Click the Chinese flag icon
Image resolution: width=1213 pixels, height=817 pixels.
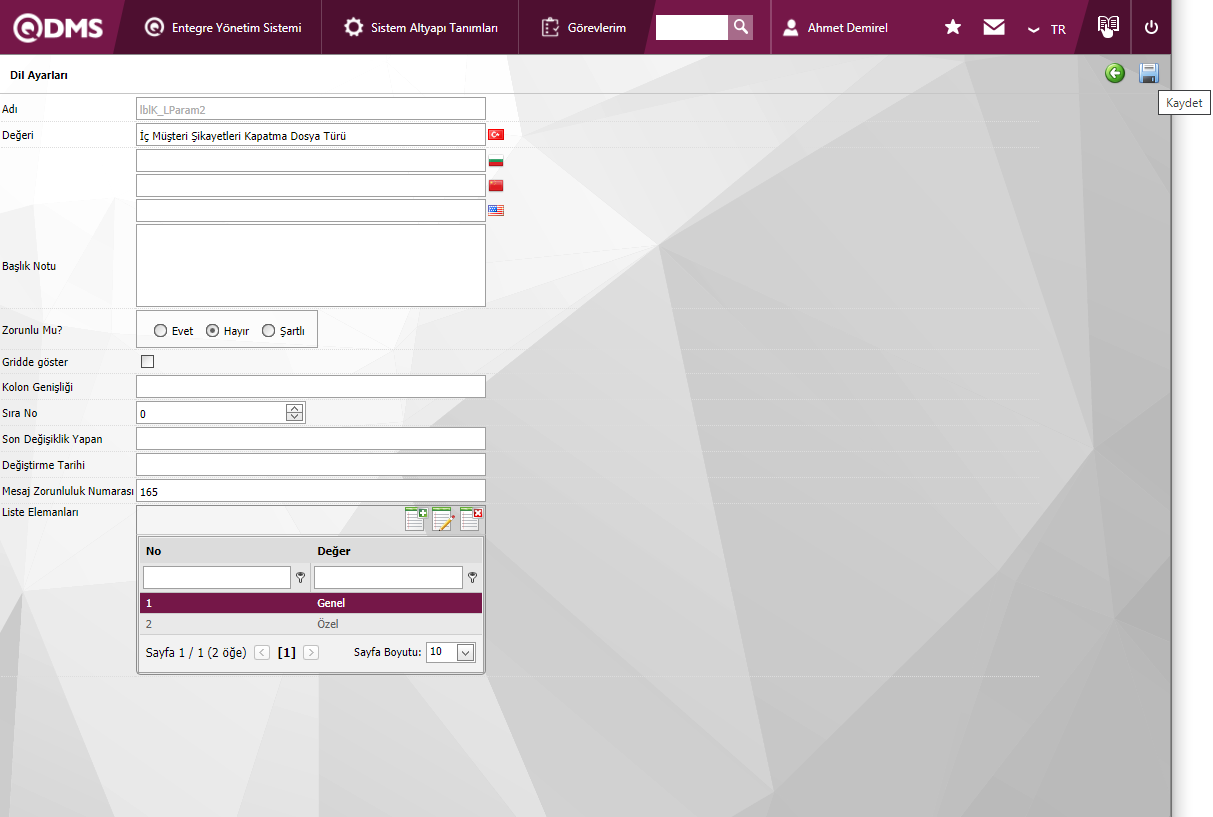click(496, 186)
